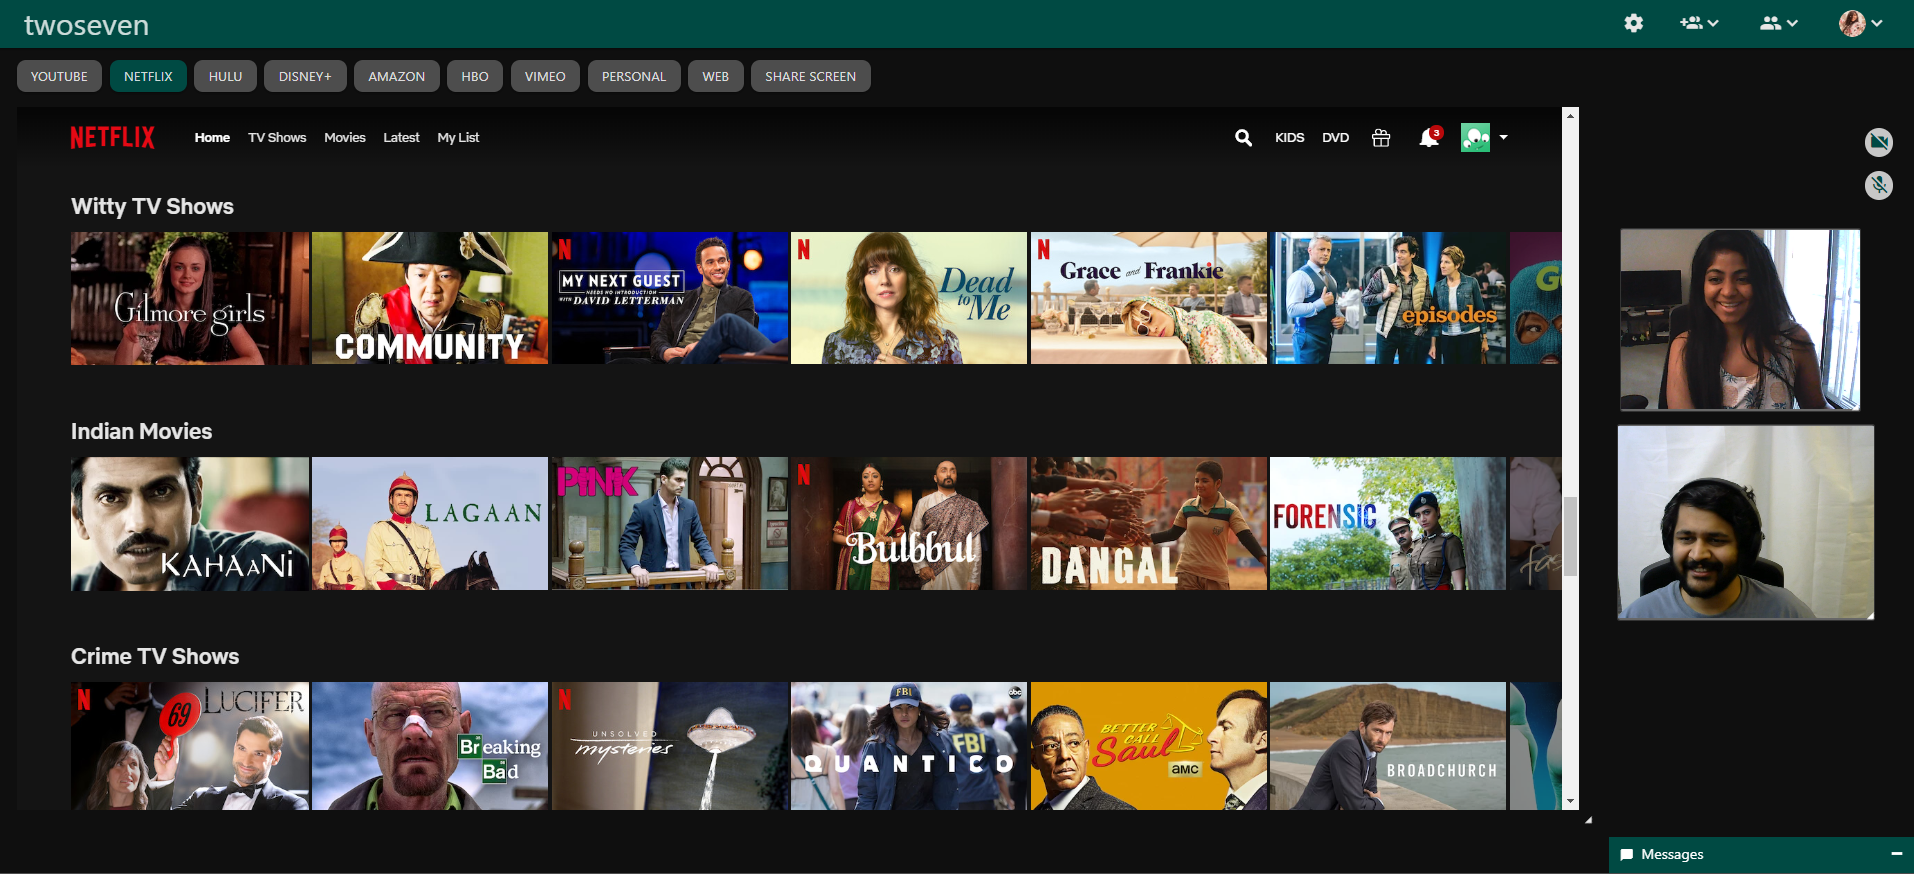The height and width of the screenshot is (874, 1914).
Task: Click the Netflix KIDS link
Action: click(x=1290, y=138)
